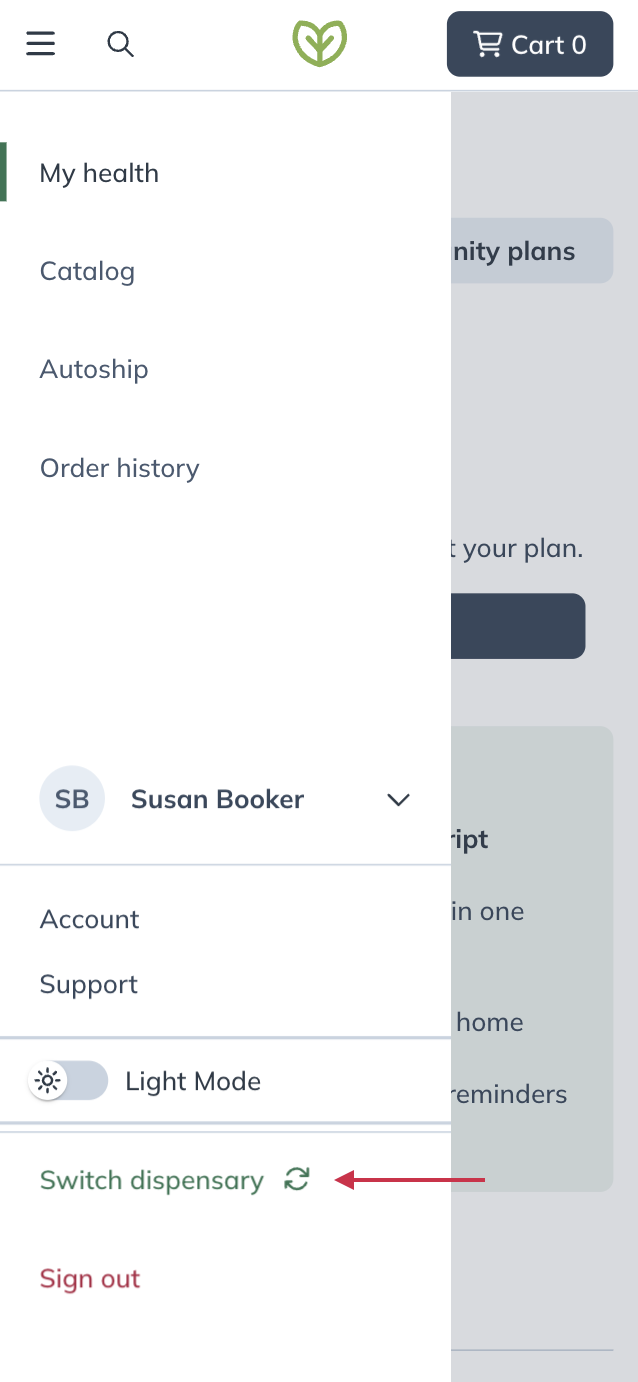Open the Account link

pos(90,919)
